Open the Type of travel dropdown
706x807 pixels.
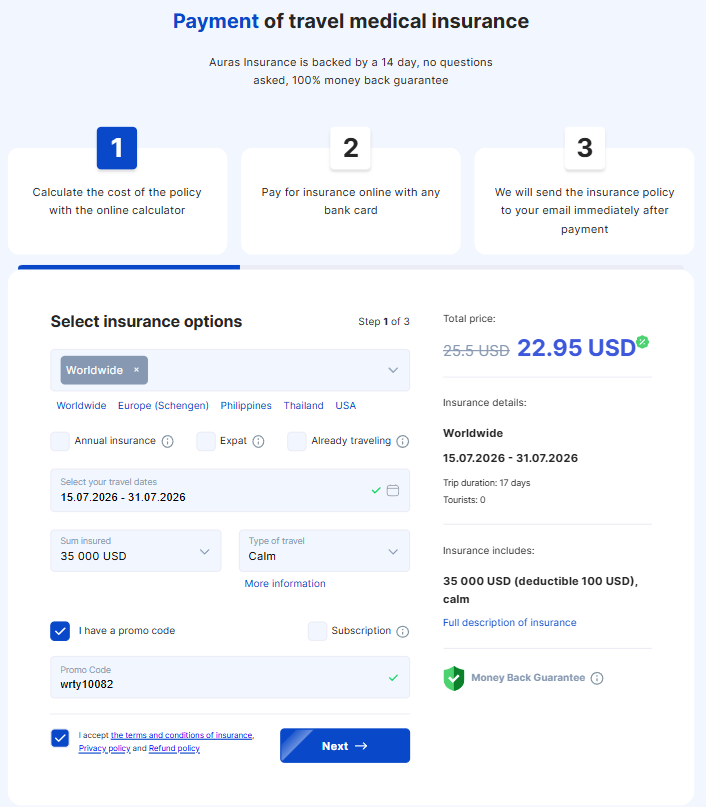pyautogui.click(x=323, y=550)
